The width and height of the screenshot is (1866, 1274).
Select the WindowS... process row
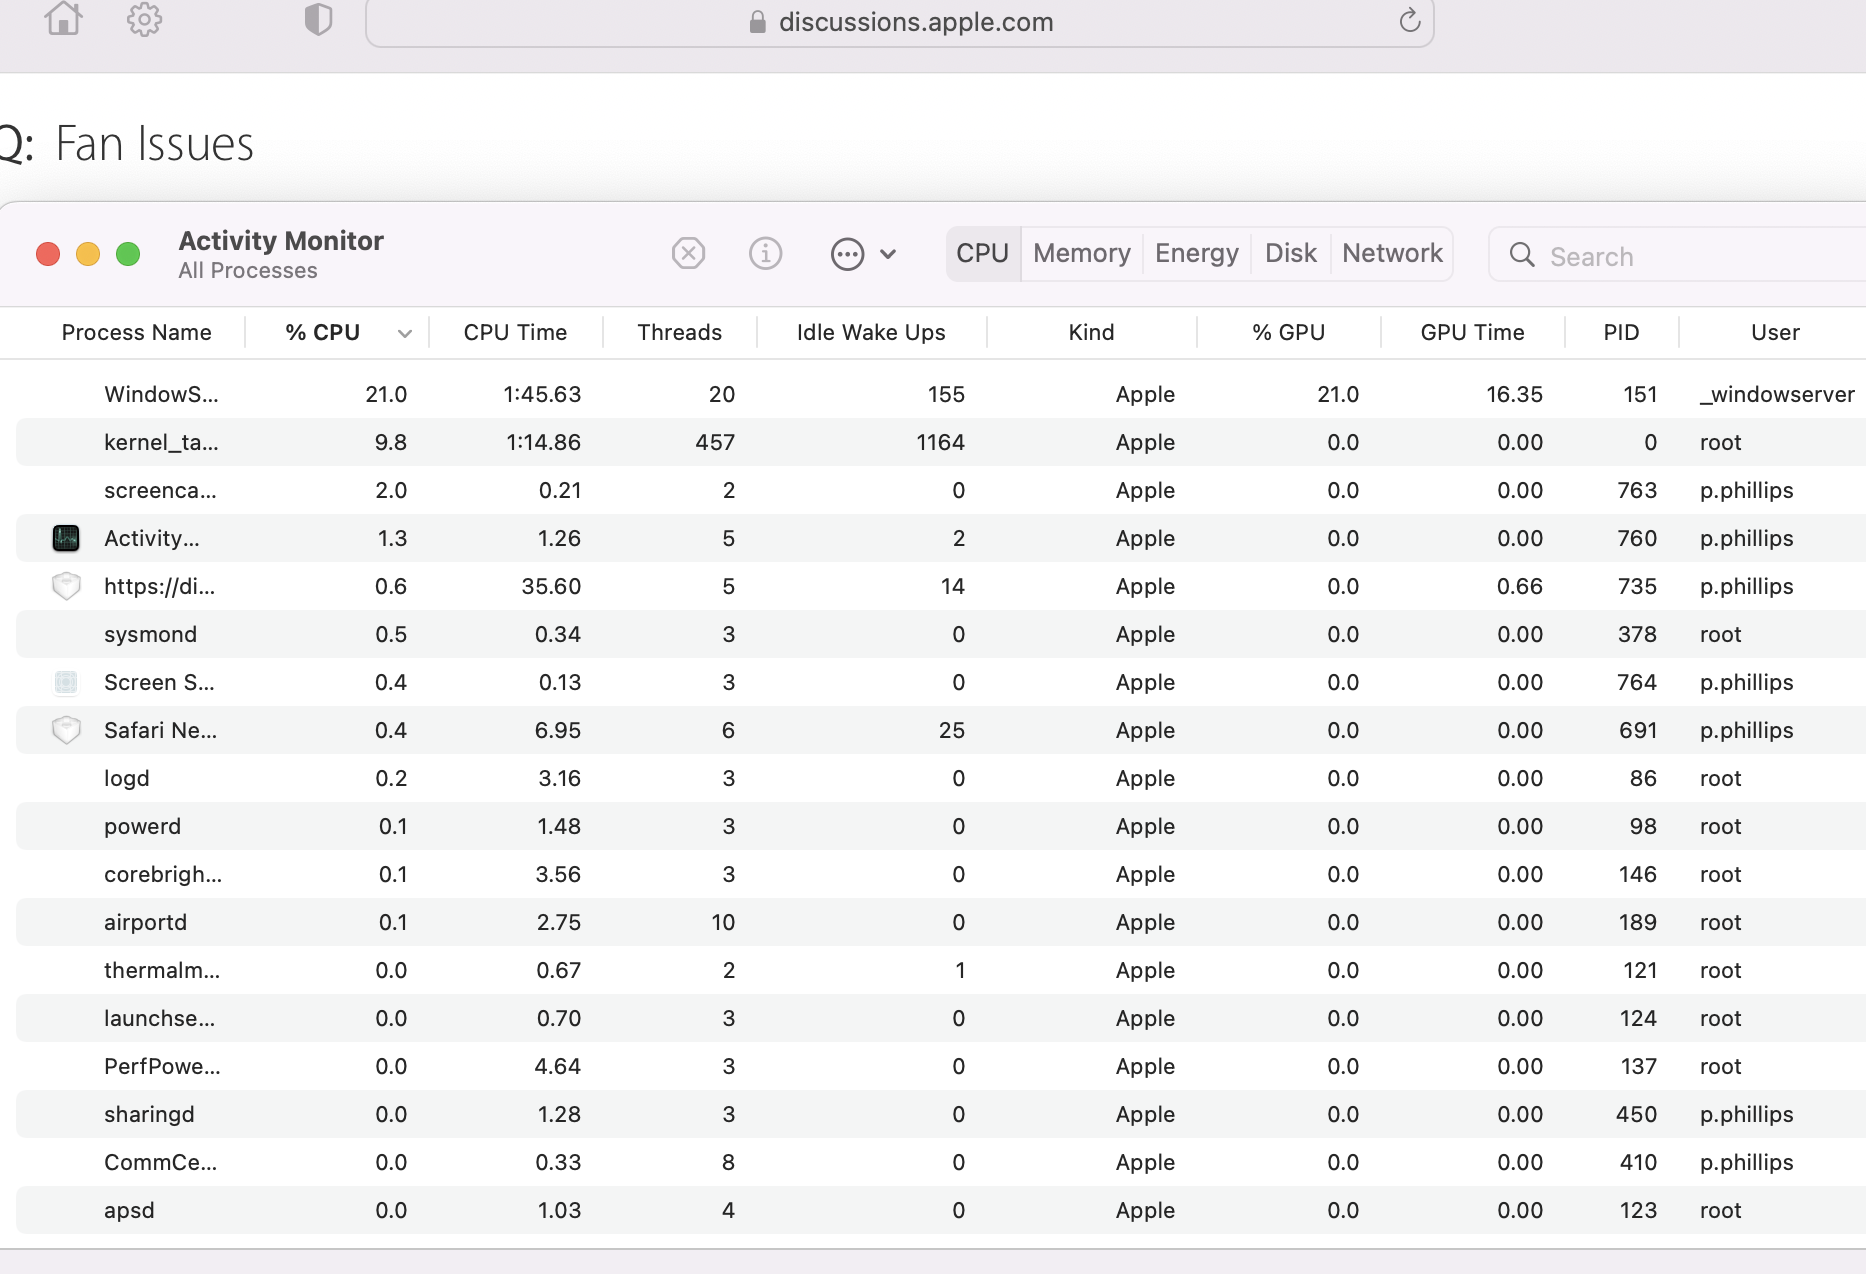click(941, 394)
